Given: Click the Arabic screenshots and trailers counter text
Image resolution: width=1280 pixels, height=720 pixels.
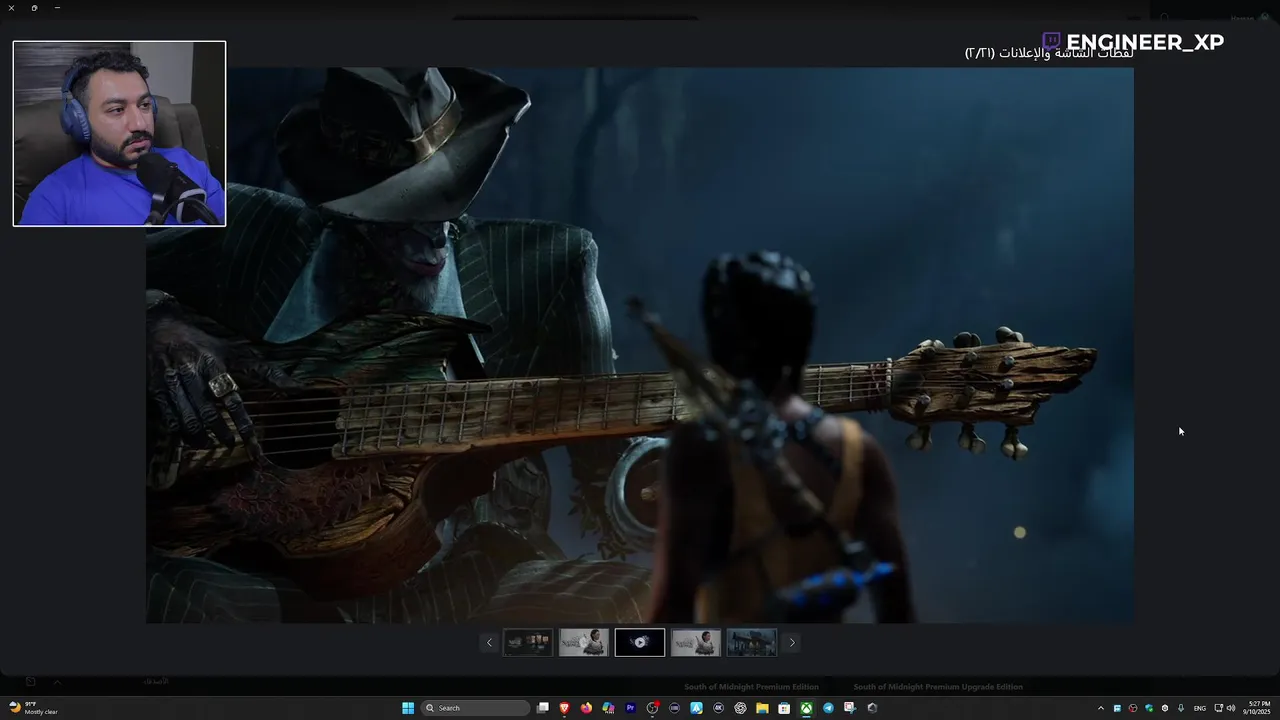Looking at the screenshot, I should 1049,53.
